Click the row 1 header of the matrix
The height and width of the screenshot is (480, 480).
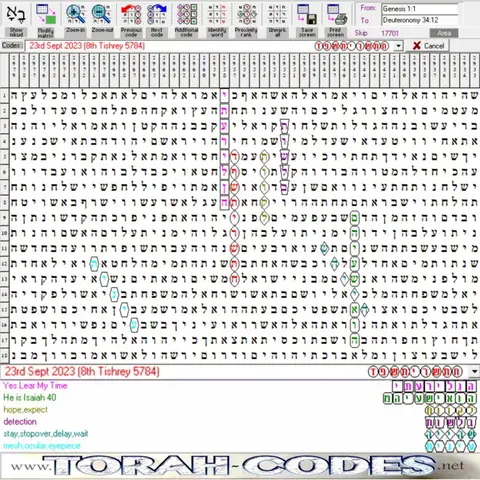click(4, 96)
